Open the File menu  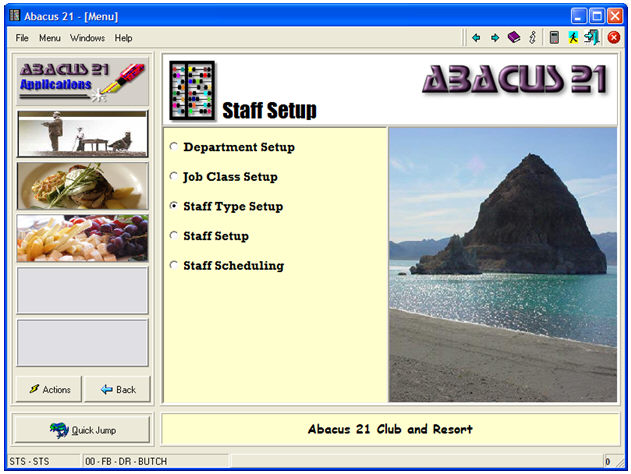coord(22,38)
